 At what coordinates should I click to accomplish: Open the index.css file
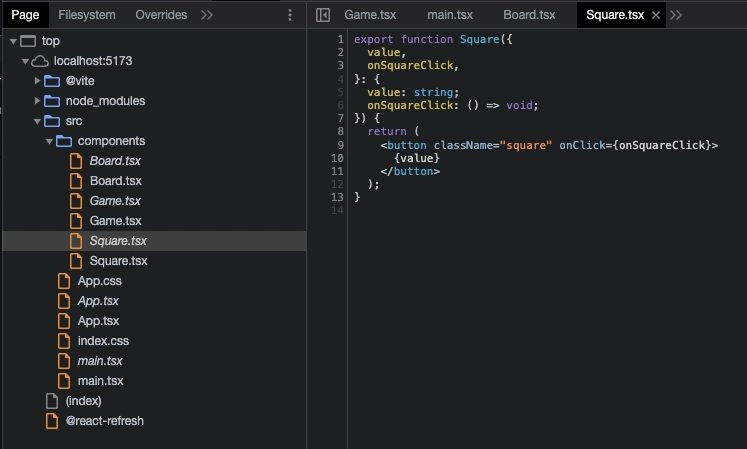tap(103, 341)
